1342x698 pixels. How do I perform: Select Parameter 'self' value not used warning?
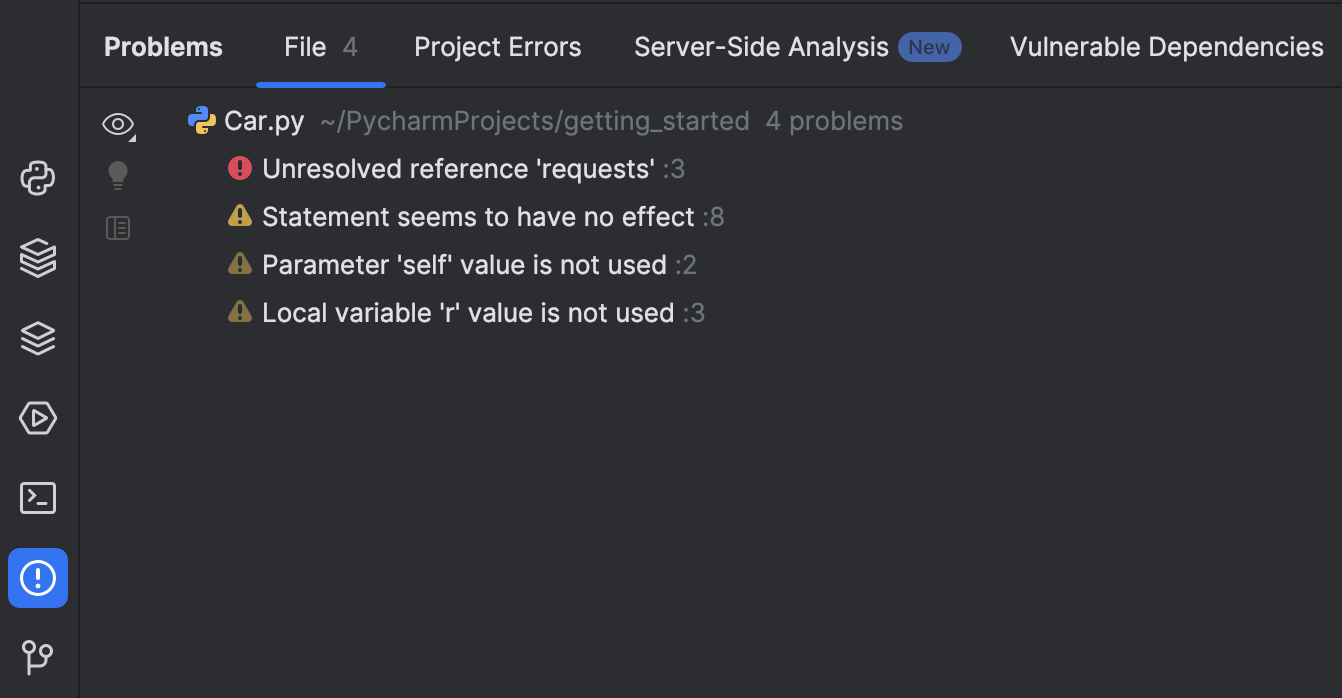[464, 265]
